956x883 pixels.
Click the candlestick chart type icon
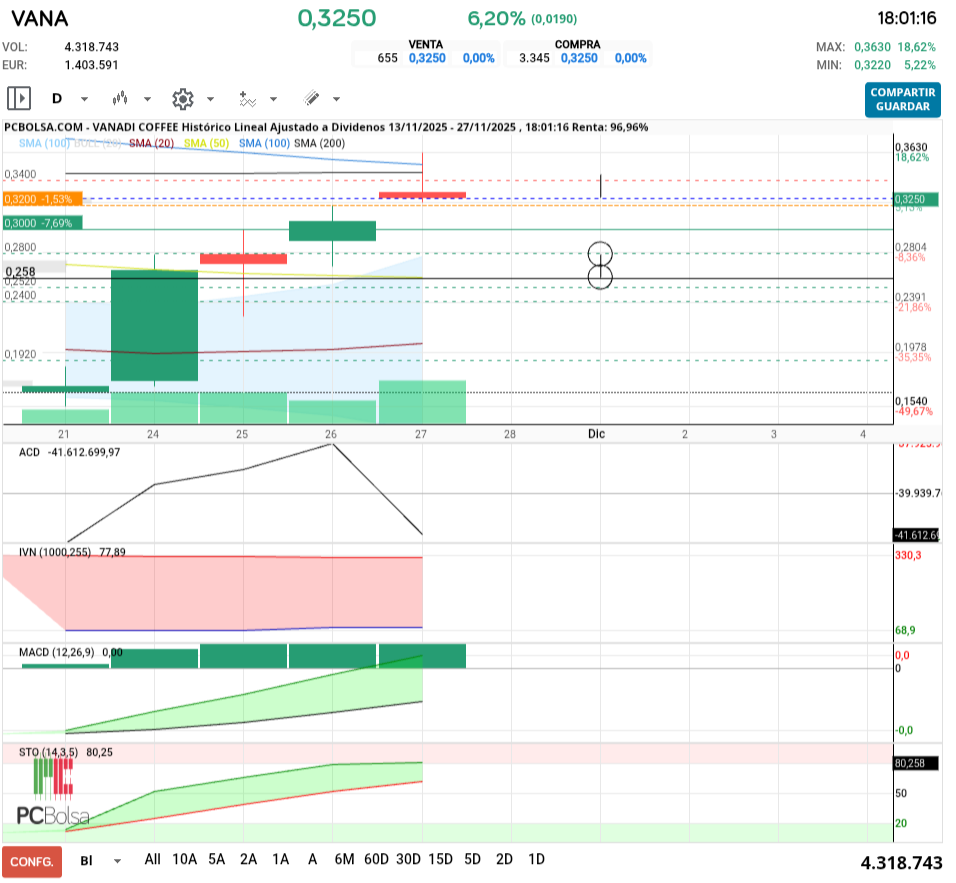[121, 99]
